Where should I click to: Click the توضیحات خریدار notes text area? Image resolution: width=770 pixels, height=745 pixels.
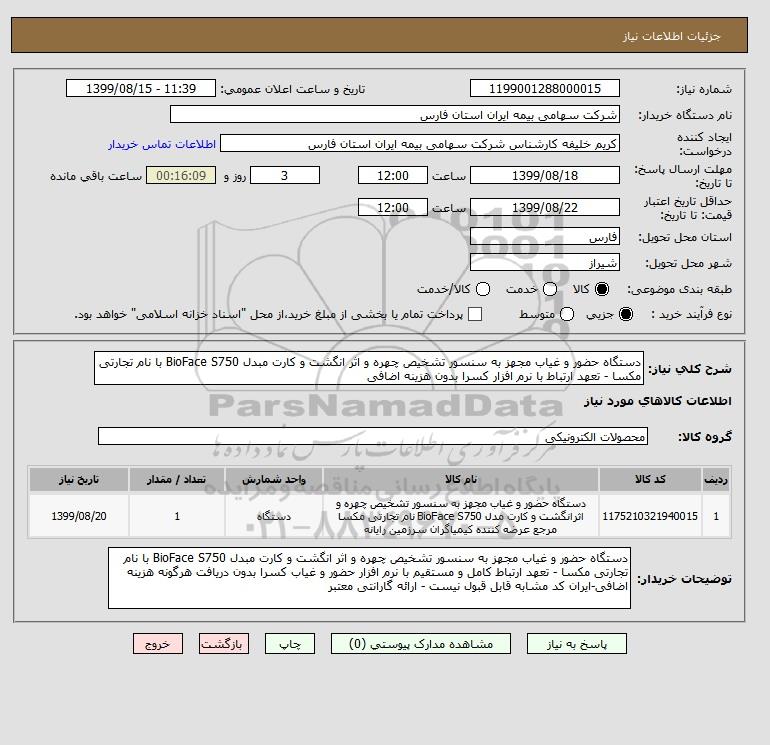click(369, 579)
